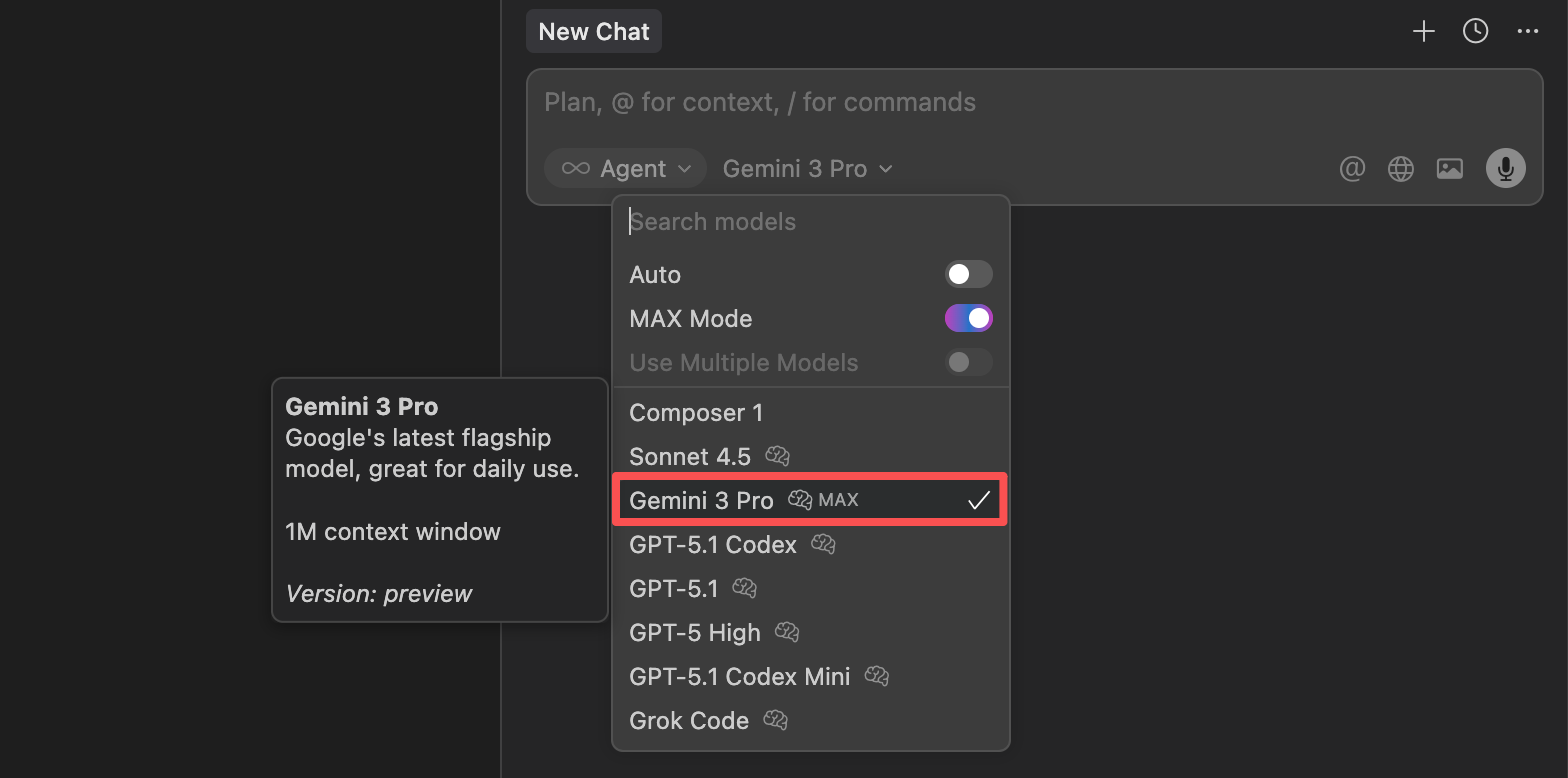
Task: Enable Use Multiple Models
Action: tap(968, 362)
